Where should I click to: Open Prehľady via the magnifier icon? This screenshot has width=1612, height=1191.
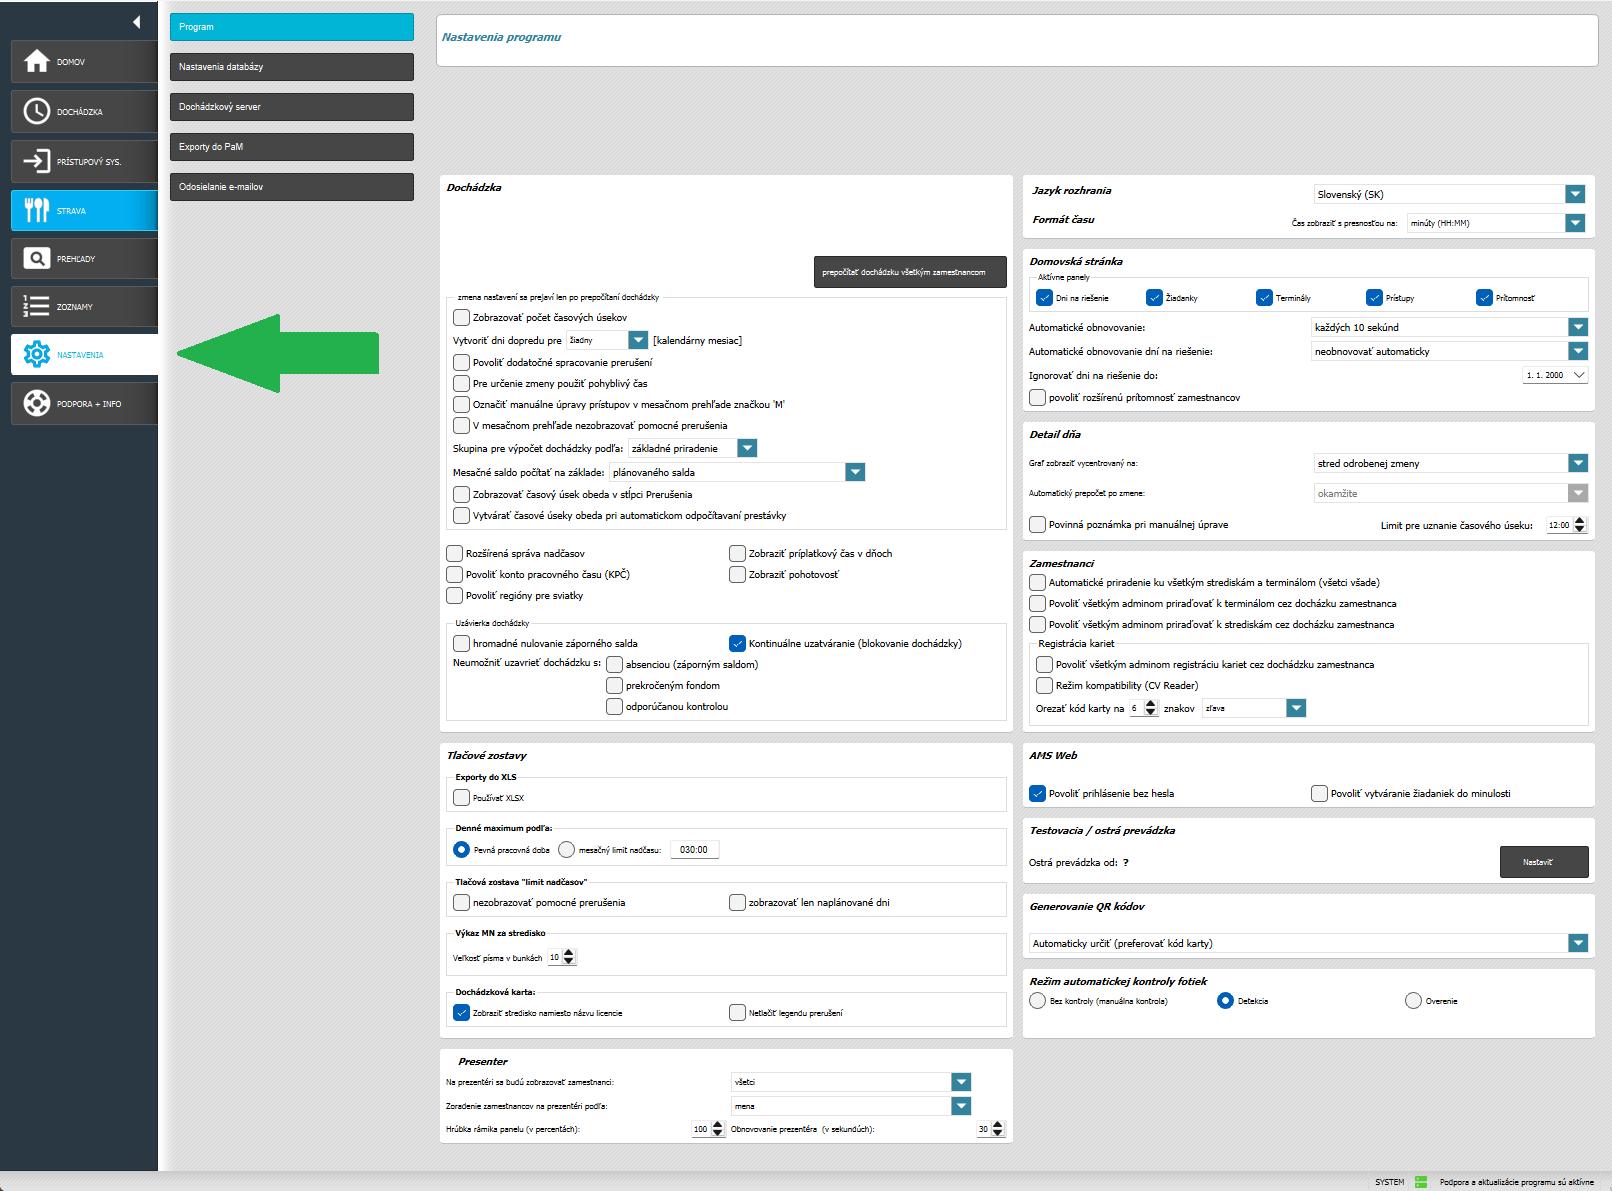click(37, 259)
